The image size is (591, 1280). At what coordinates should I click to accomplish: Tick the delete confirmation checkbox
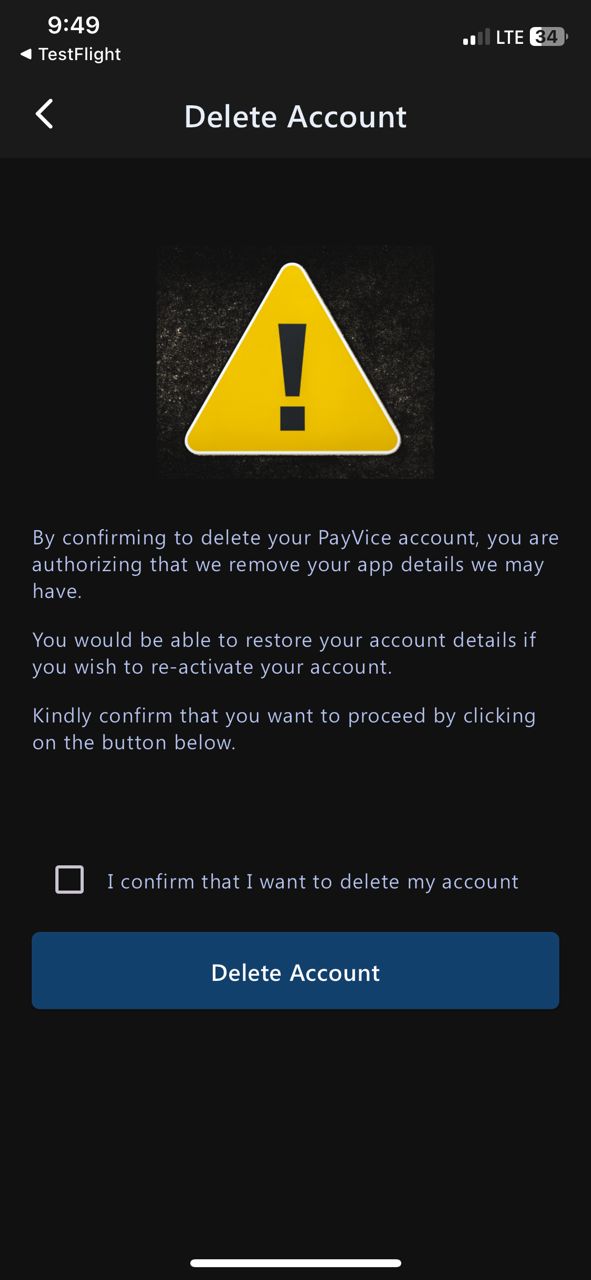point(69,880)
